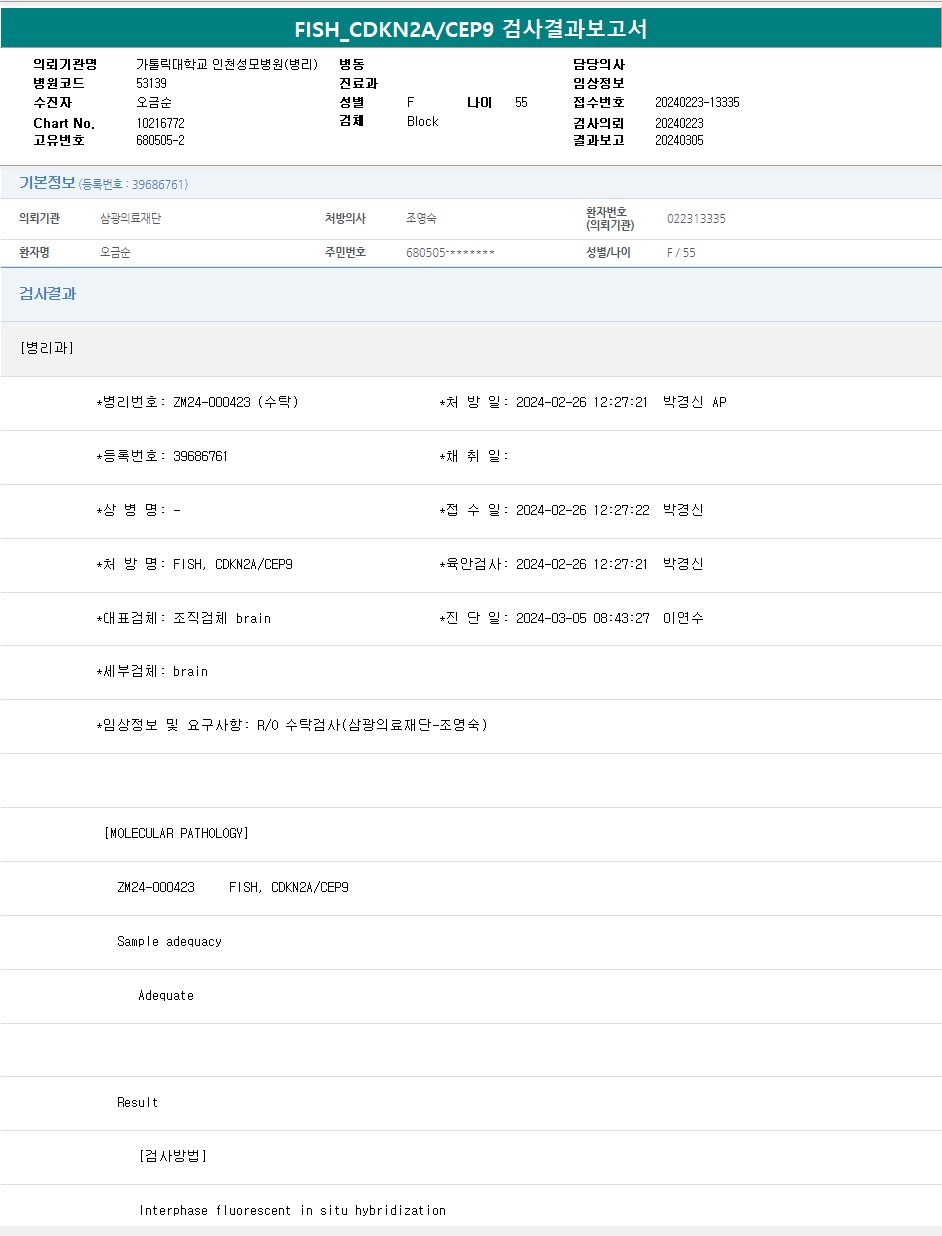Click the pathology number ZM24-000423 (수탁) line

pos(197,402)
